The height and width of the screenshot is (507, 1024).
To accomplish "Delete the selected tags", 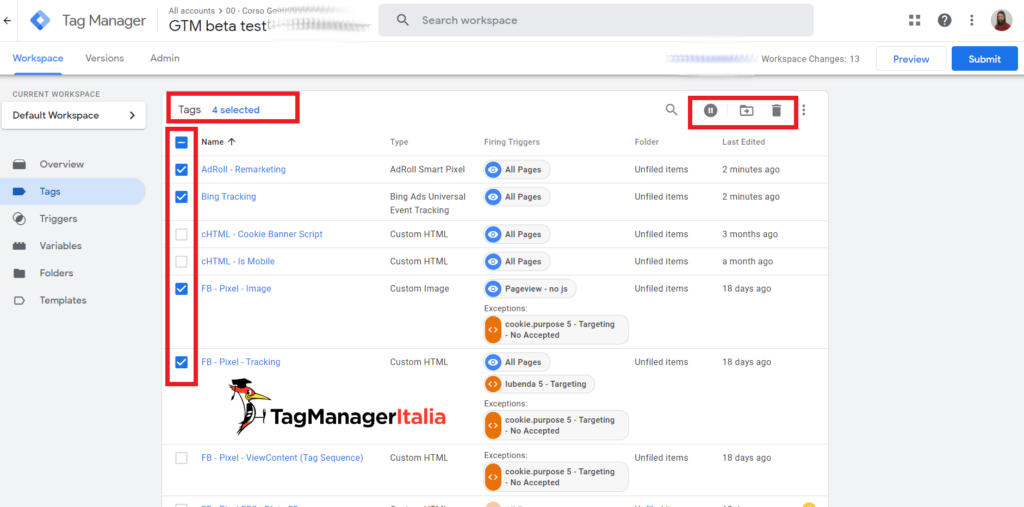I will (x=776, y=110).
